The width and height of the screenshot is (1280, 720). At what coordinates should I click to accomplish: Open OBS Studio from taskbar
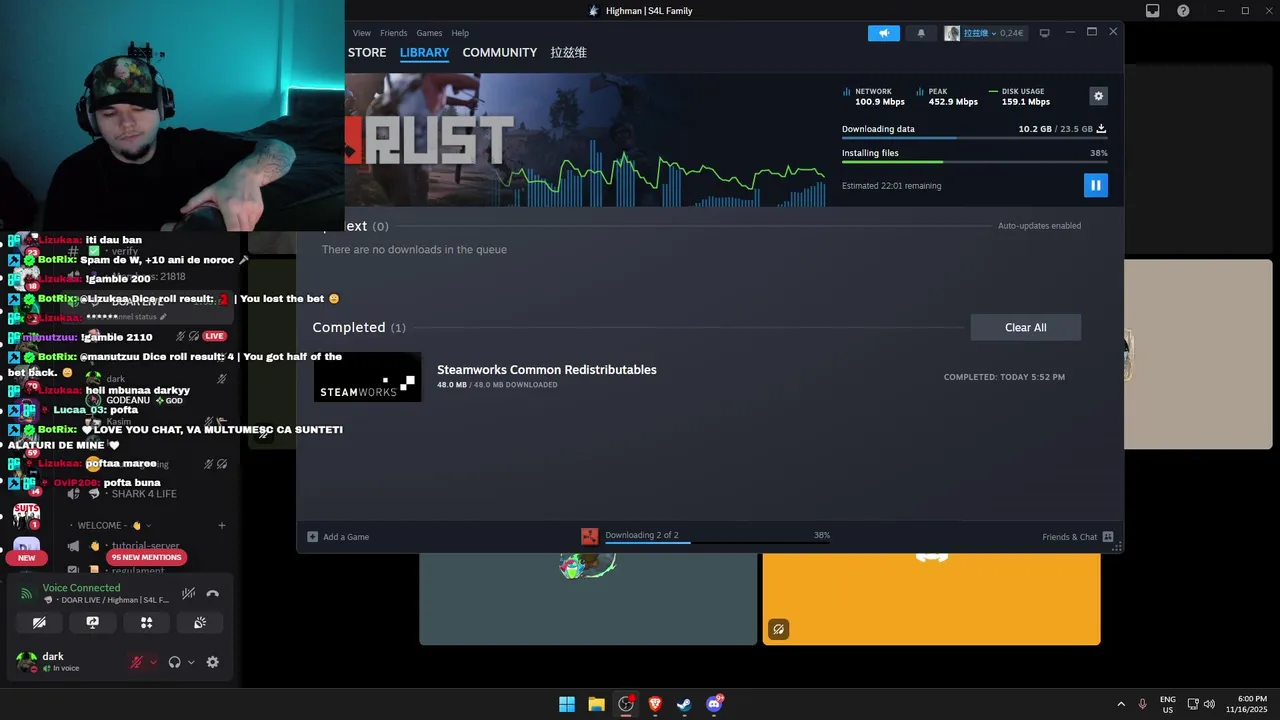click(x=626, y=704)
